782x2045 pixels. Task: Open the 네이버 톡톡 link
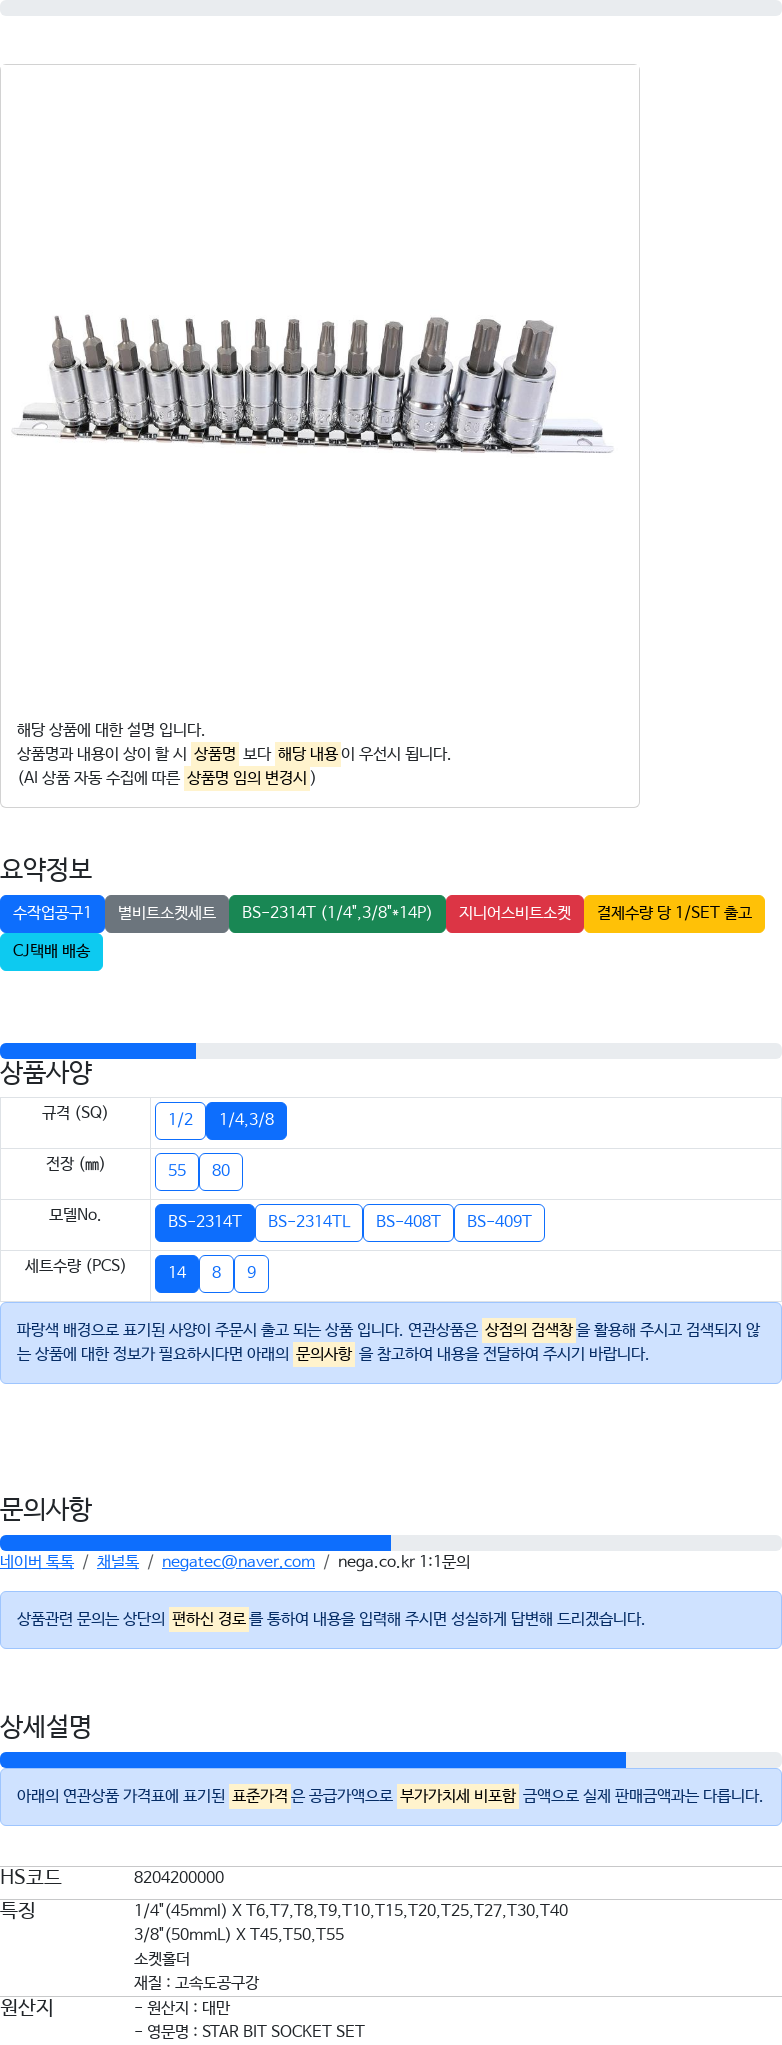37,1562
